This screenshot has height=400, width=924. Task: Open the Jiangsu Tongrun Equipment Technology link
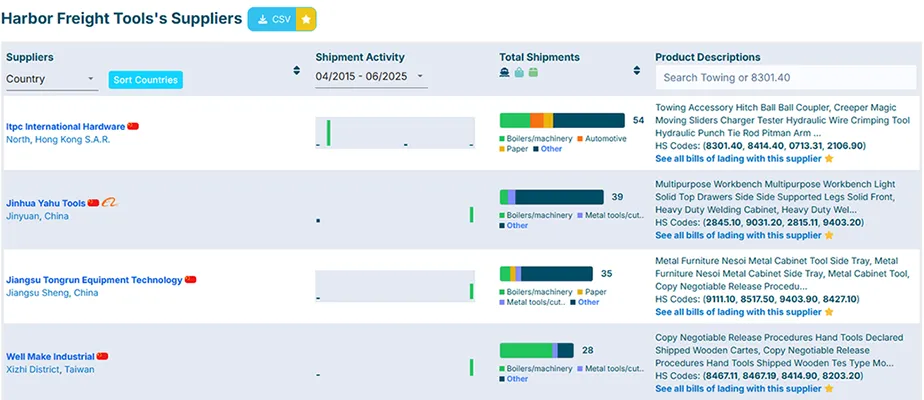(x=94, y=280)
